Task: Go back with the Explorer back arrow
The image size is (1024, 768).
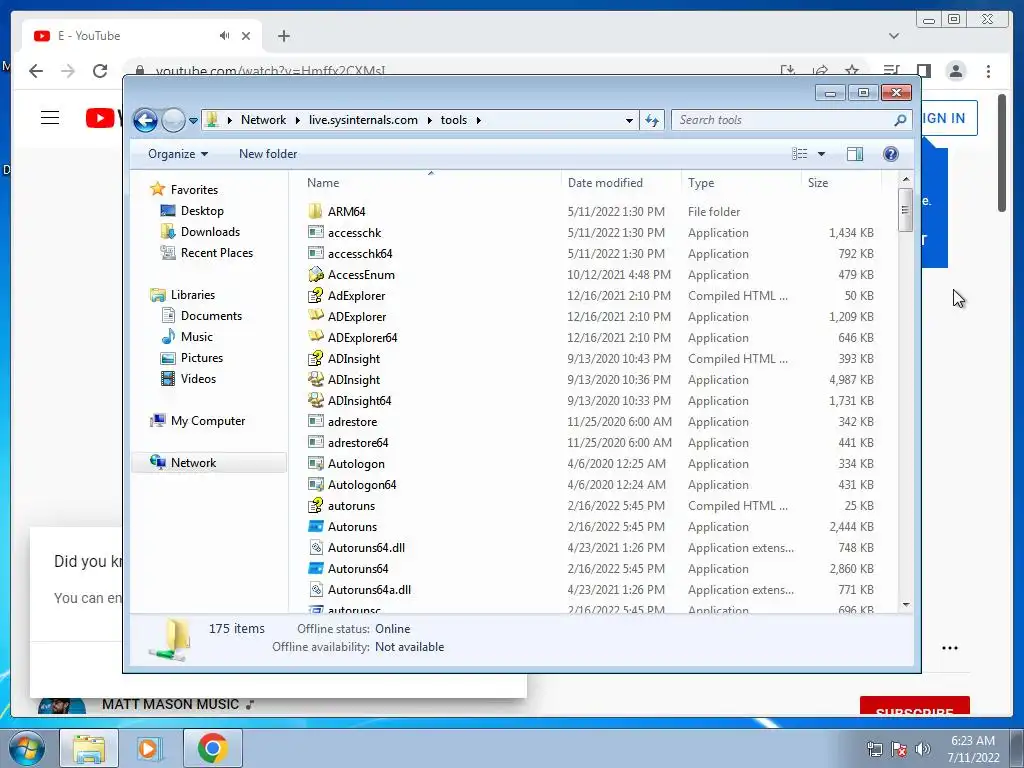Action: (x=145, y=120)
